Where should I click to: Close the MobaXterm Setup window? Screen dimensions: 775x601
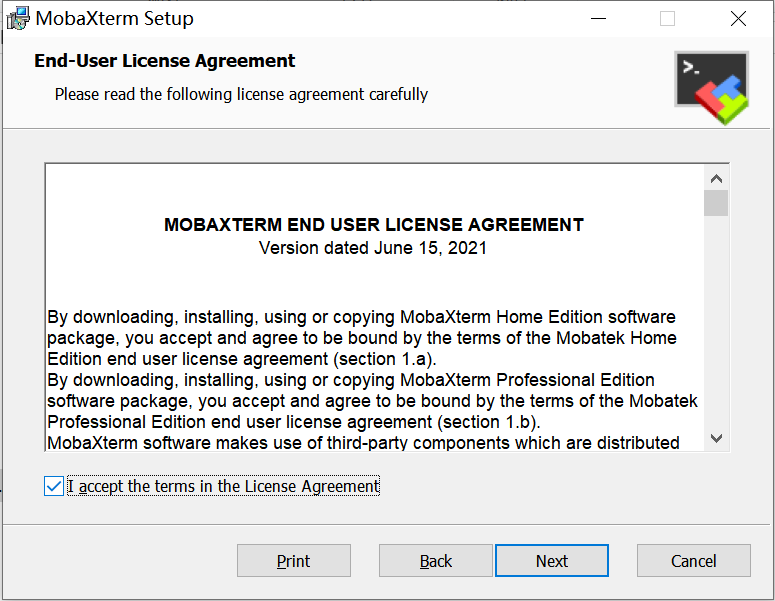(738, 19)
